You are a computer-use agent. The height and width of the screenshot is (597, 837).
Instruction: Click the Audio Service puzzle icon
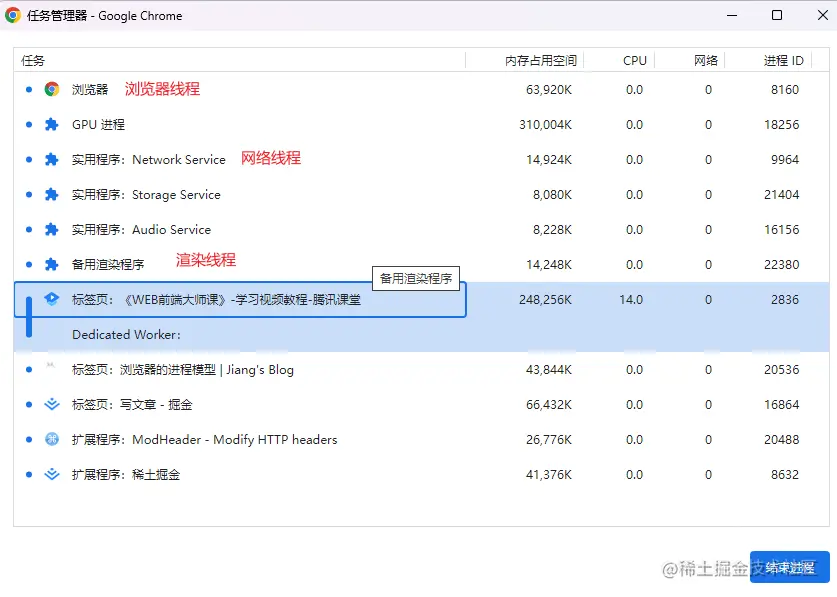(52, 230)
